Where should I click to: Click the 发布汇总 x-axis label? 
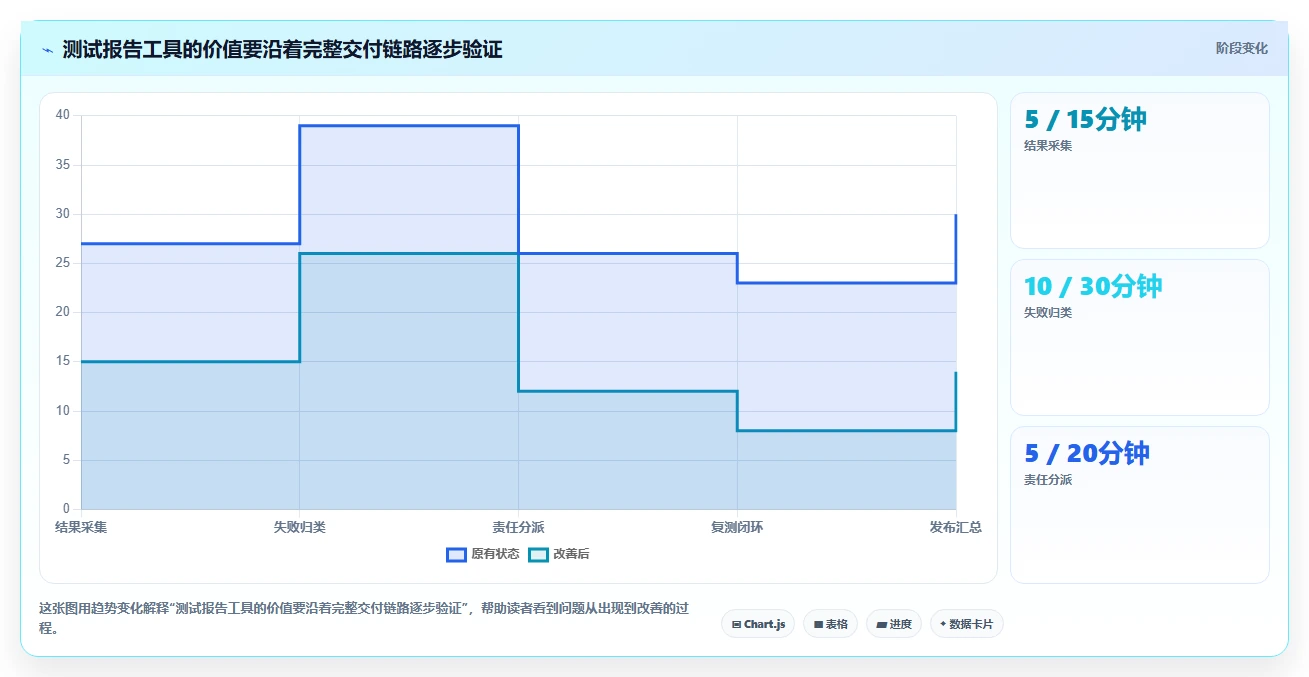[955, 527]
